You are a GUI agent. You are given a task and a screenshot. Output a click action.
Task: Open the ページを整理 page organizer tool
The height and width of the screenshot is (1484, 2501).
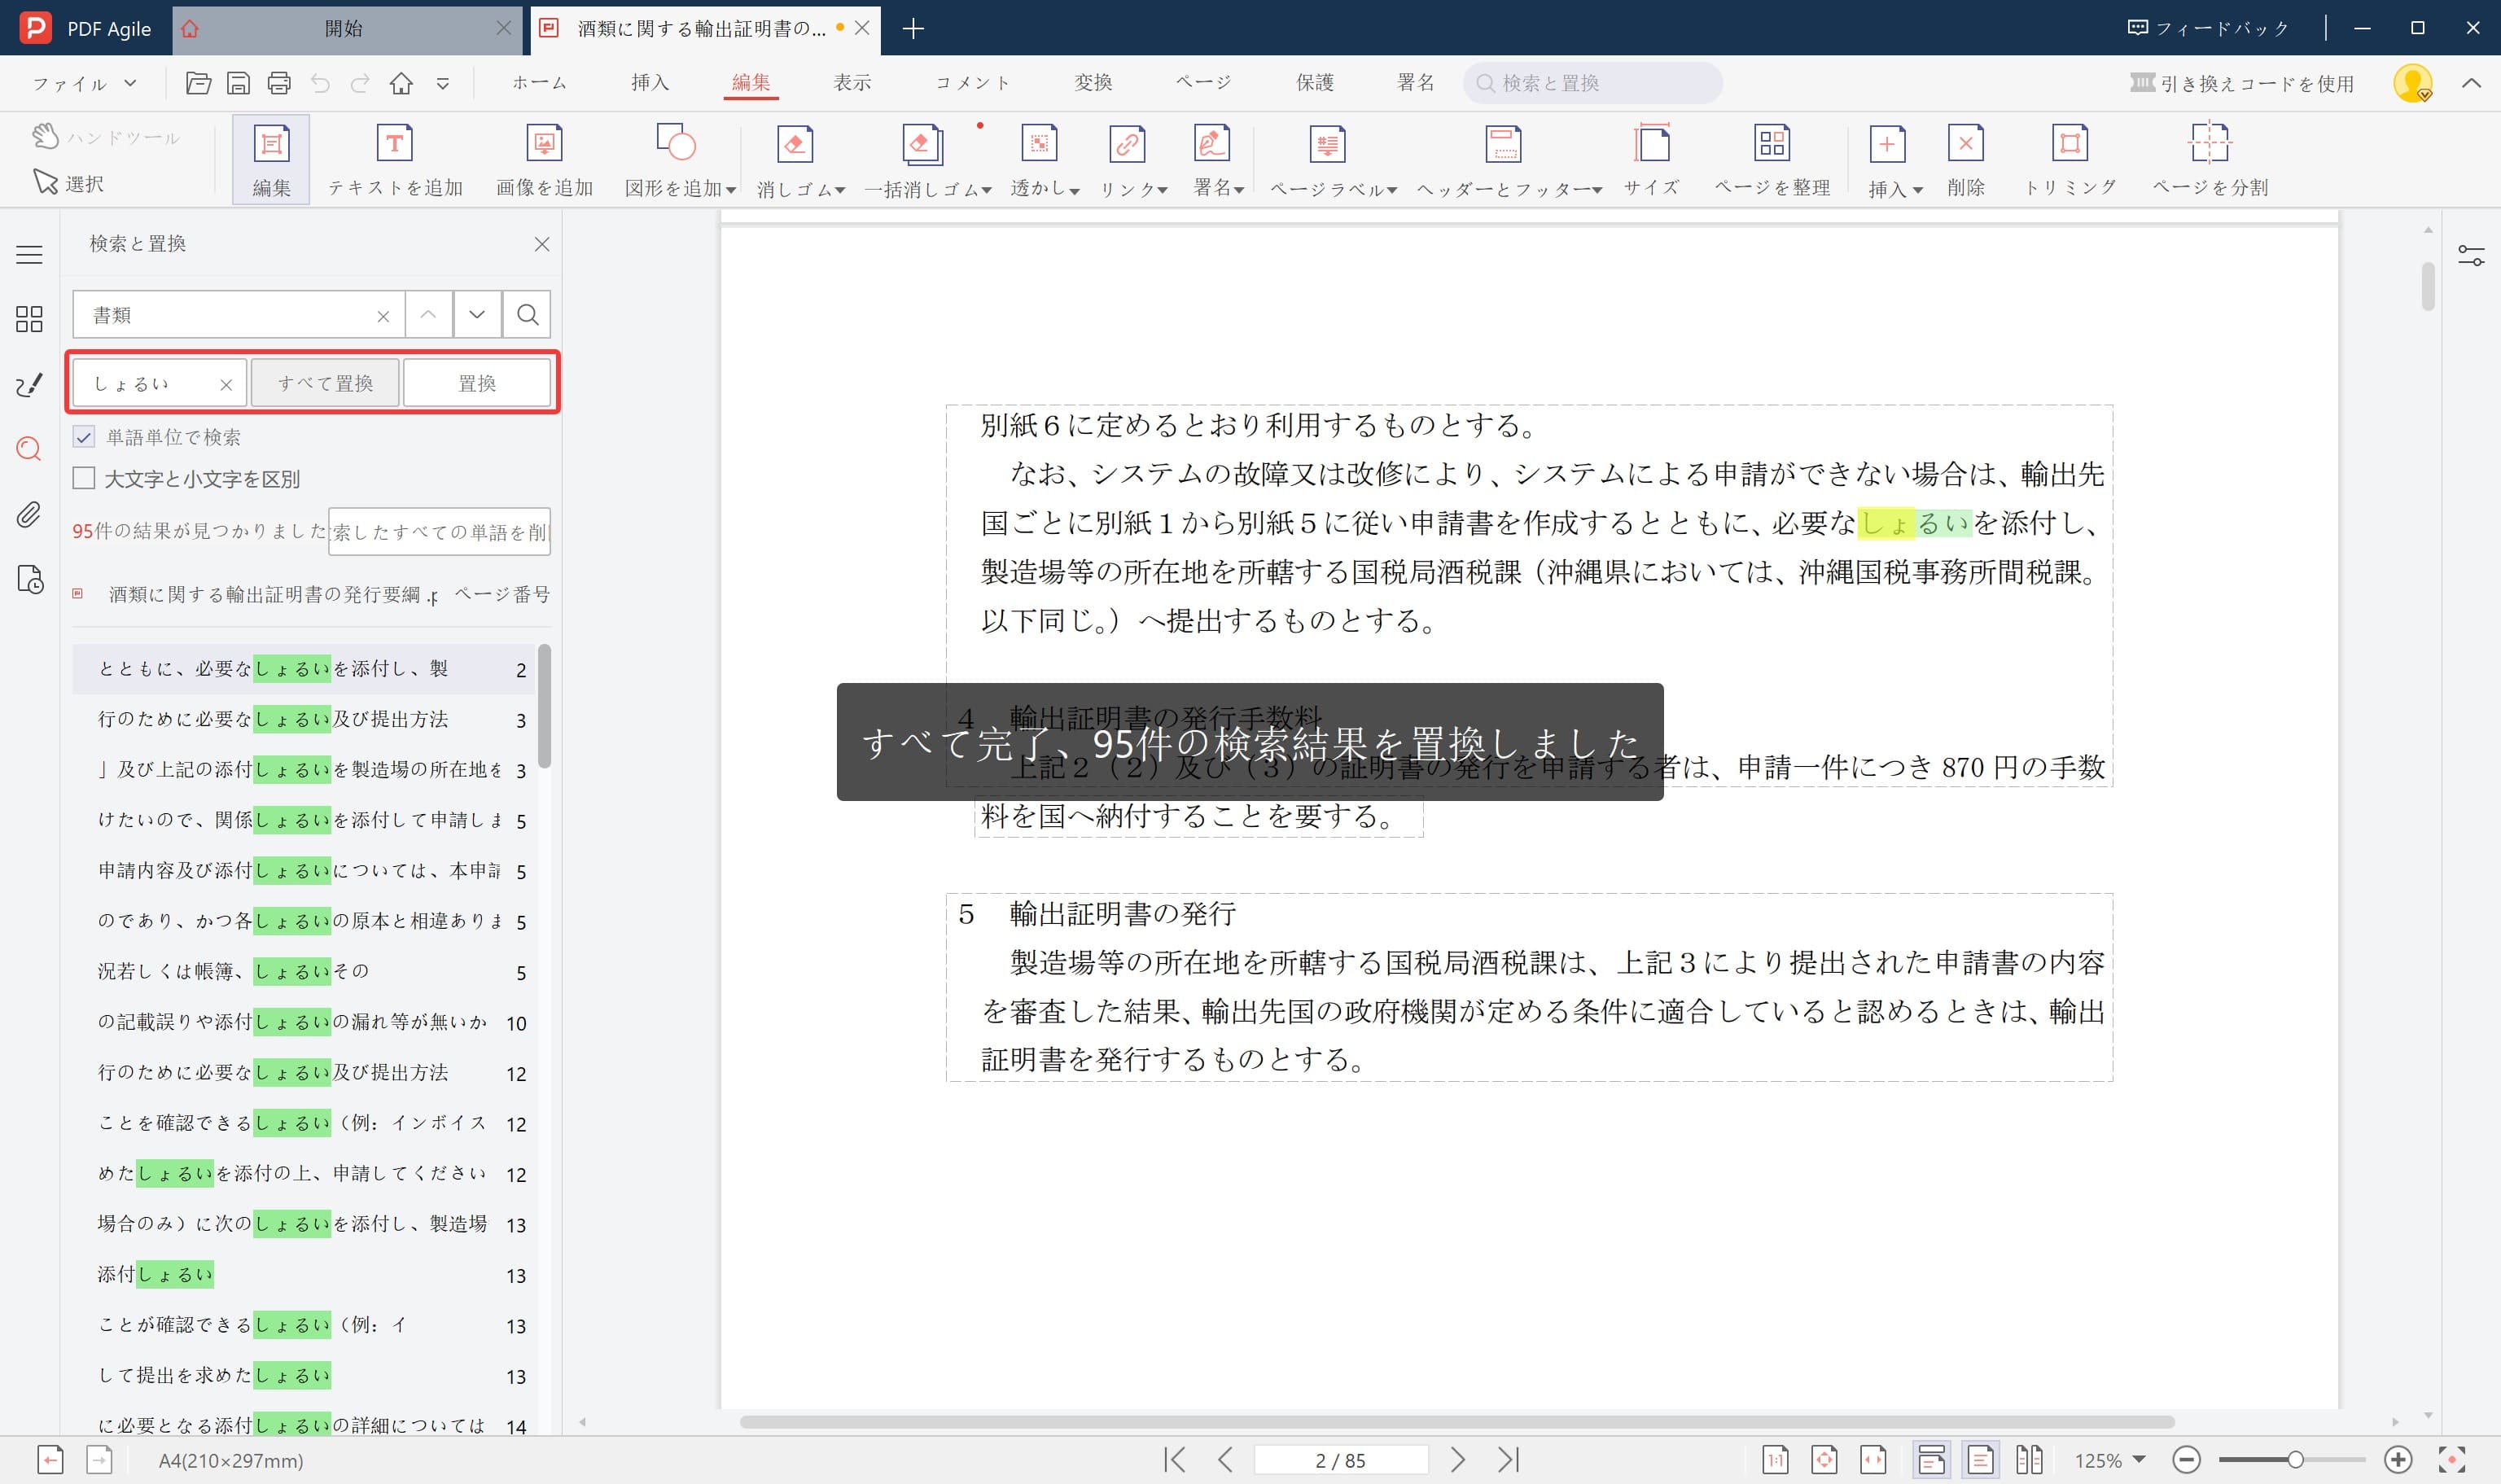[1773, 158]
